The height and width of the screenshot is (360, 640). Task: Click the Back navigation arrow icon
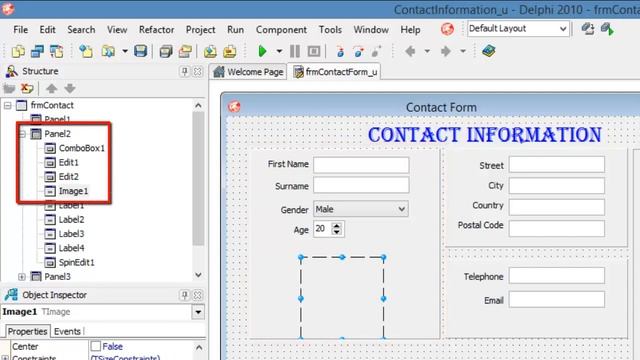point(410,51)
